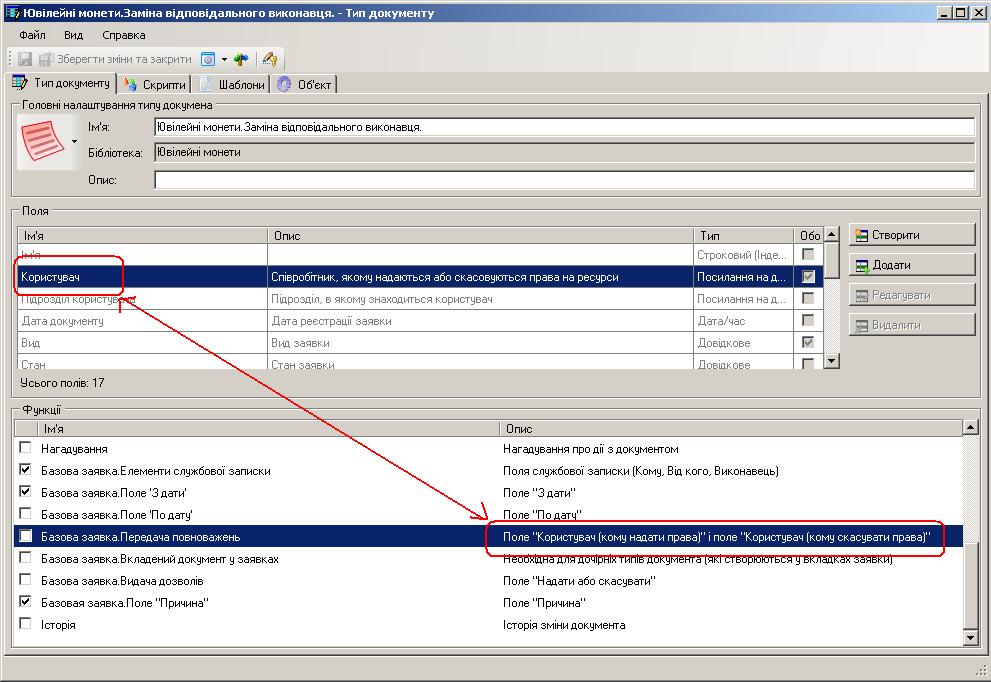Screen dimensions: 991x682
Task: Enable the Історія function checkbox
Action: (x=26, y=625)
